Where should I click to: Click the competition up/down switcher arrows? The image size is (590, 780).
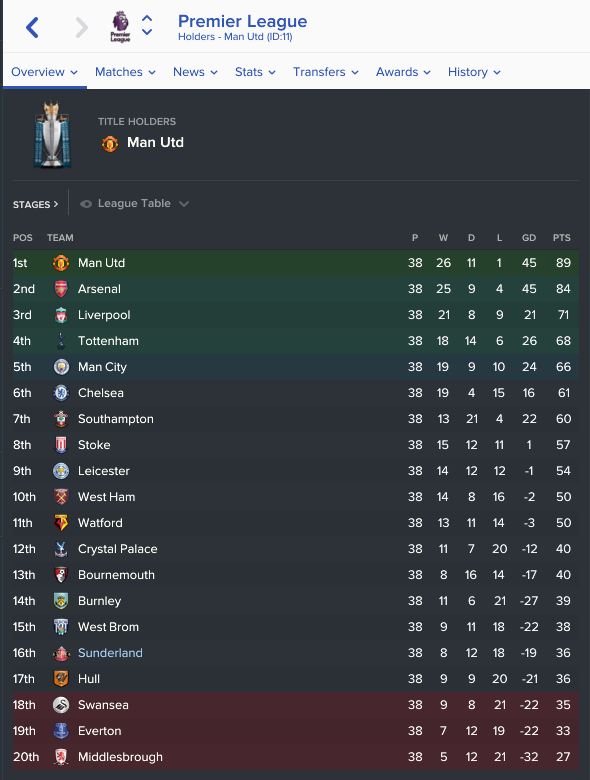click(x=147, y=25)
